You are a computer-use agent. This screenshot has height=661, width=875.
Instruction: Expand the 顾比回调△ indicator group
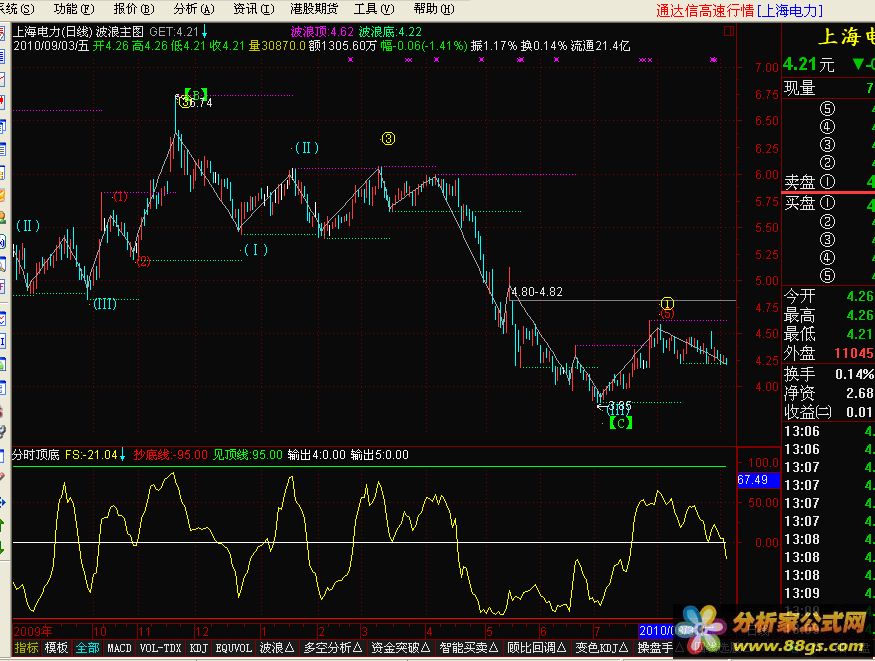tap(537, 648)
